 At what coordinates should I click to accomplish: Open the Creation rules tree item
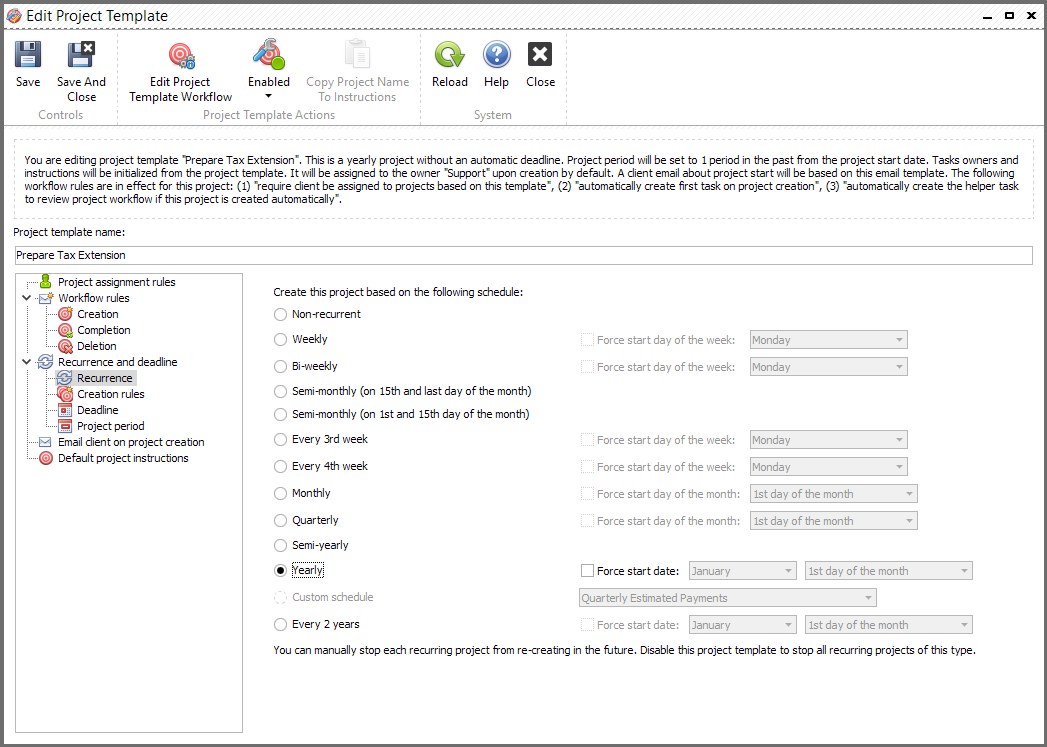[x=111, y=394]
